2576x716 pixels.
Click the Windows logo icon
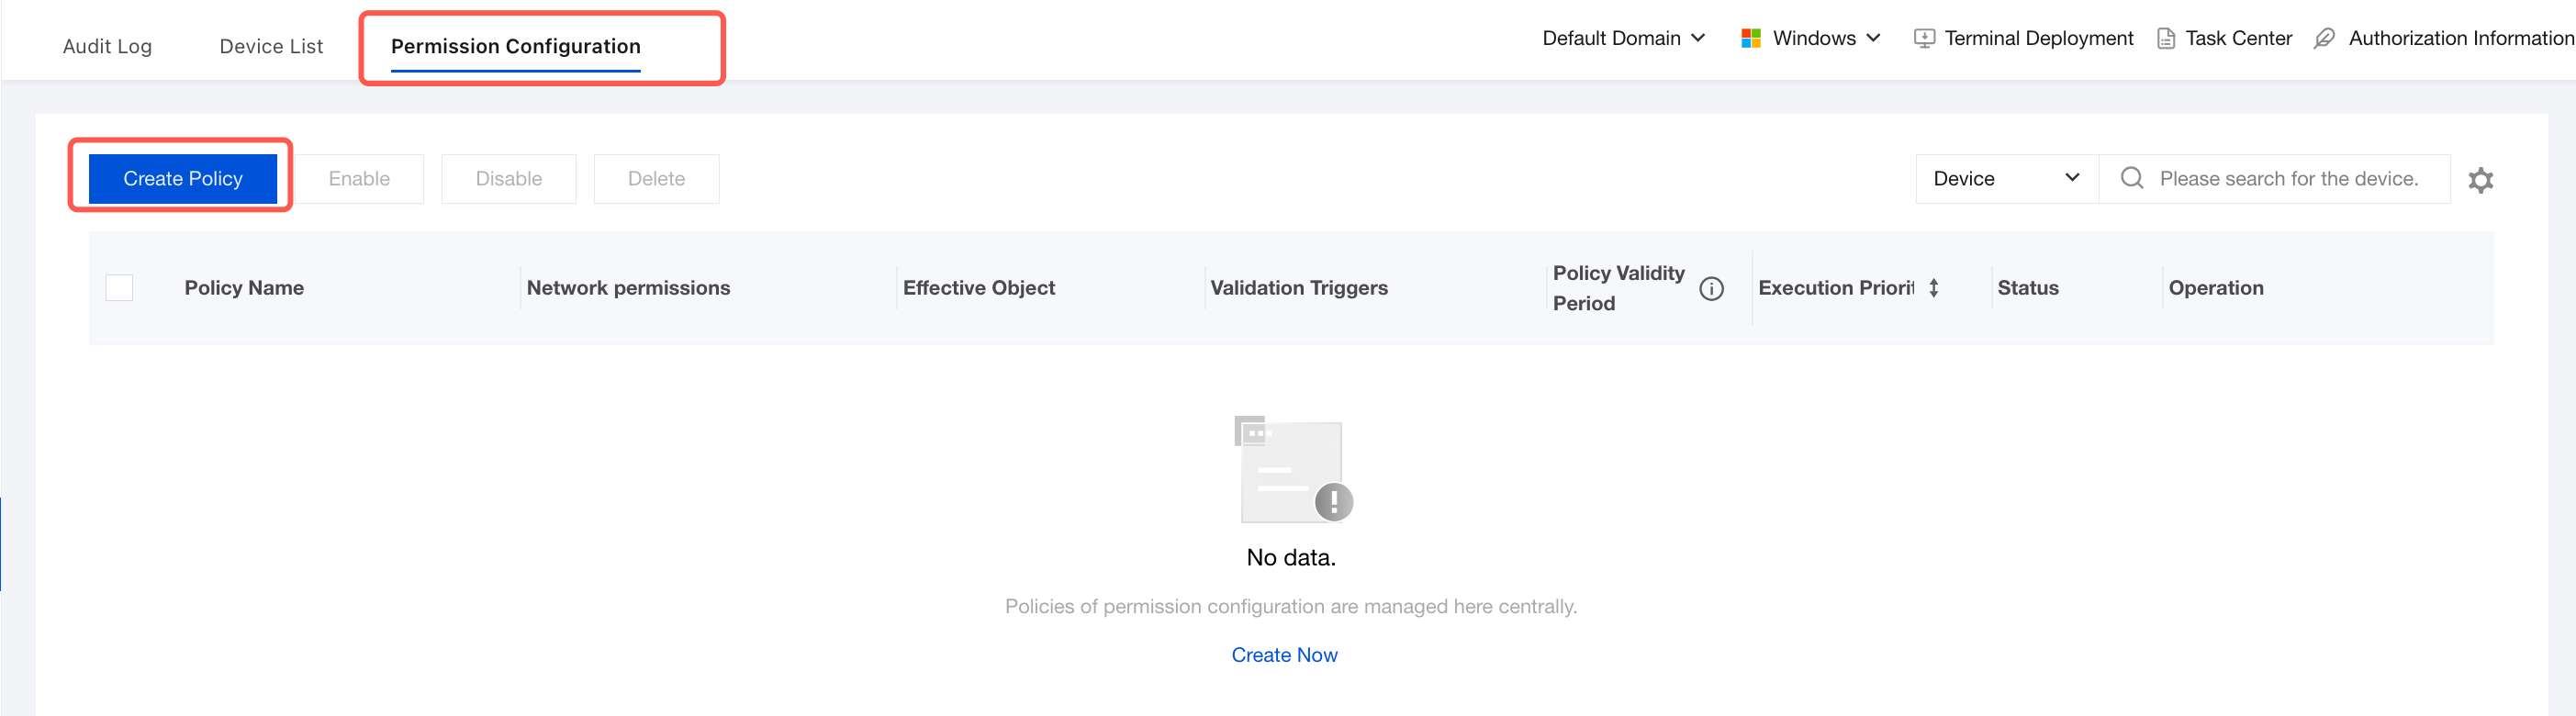click(1750, 38)
